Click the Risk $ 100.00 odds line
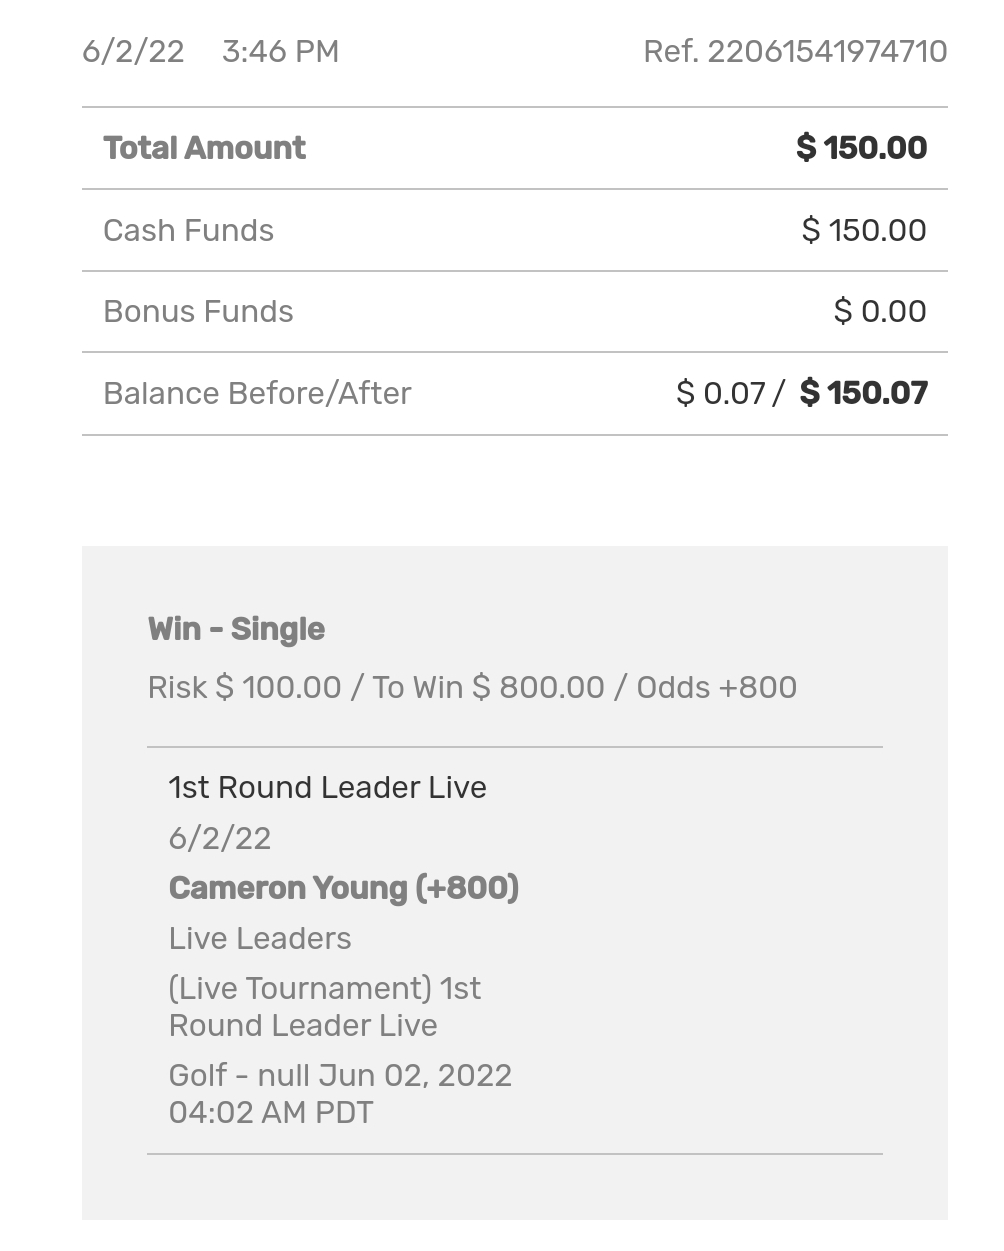Screen dimensions: 1004x1251 click(x=472, y=687)
